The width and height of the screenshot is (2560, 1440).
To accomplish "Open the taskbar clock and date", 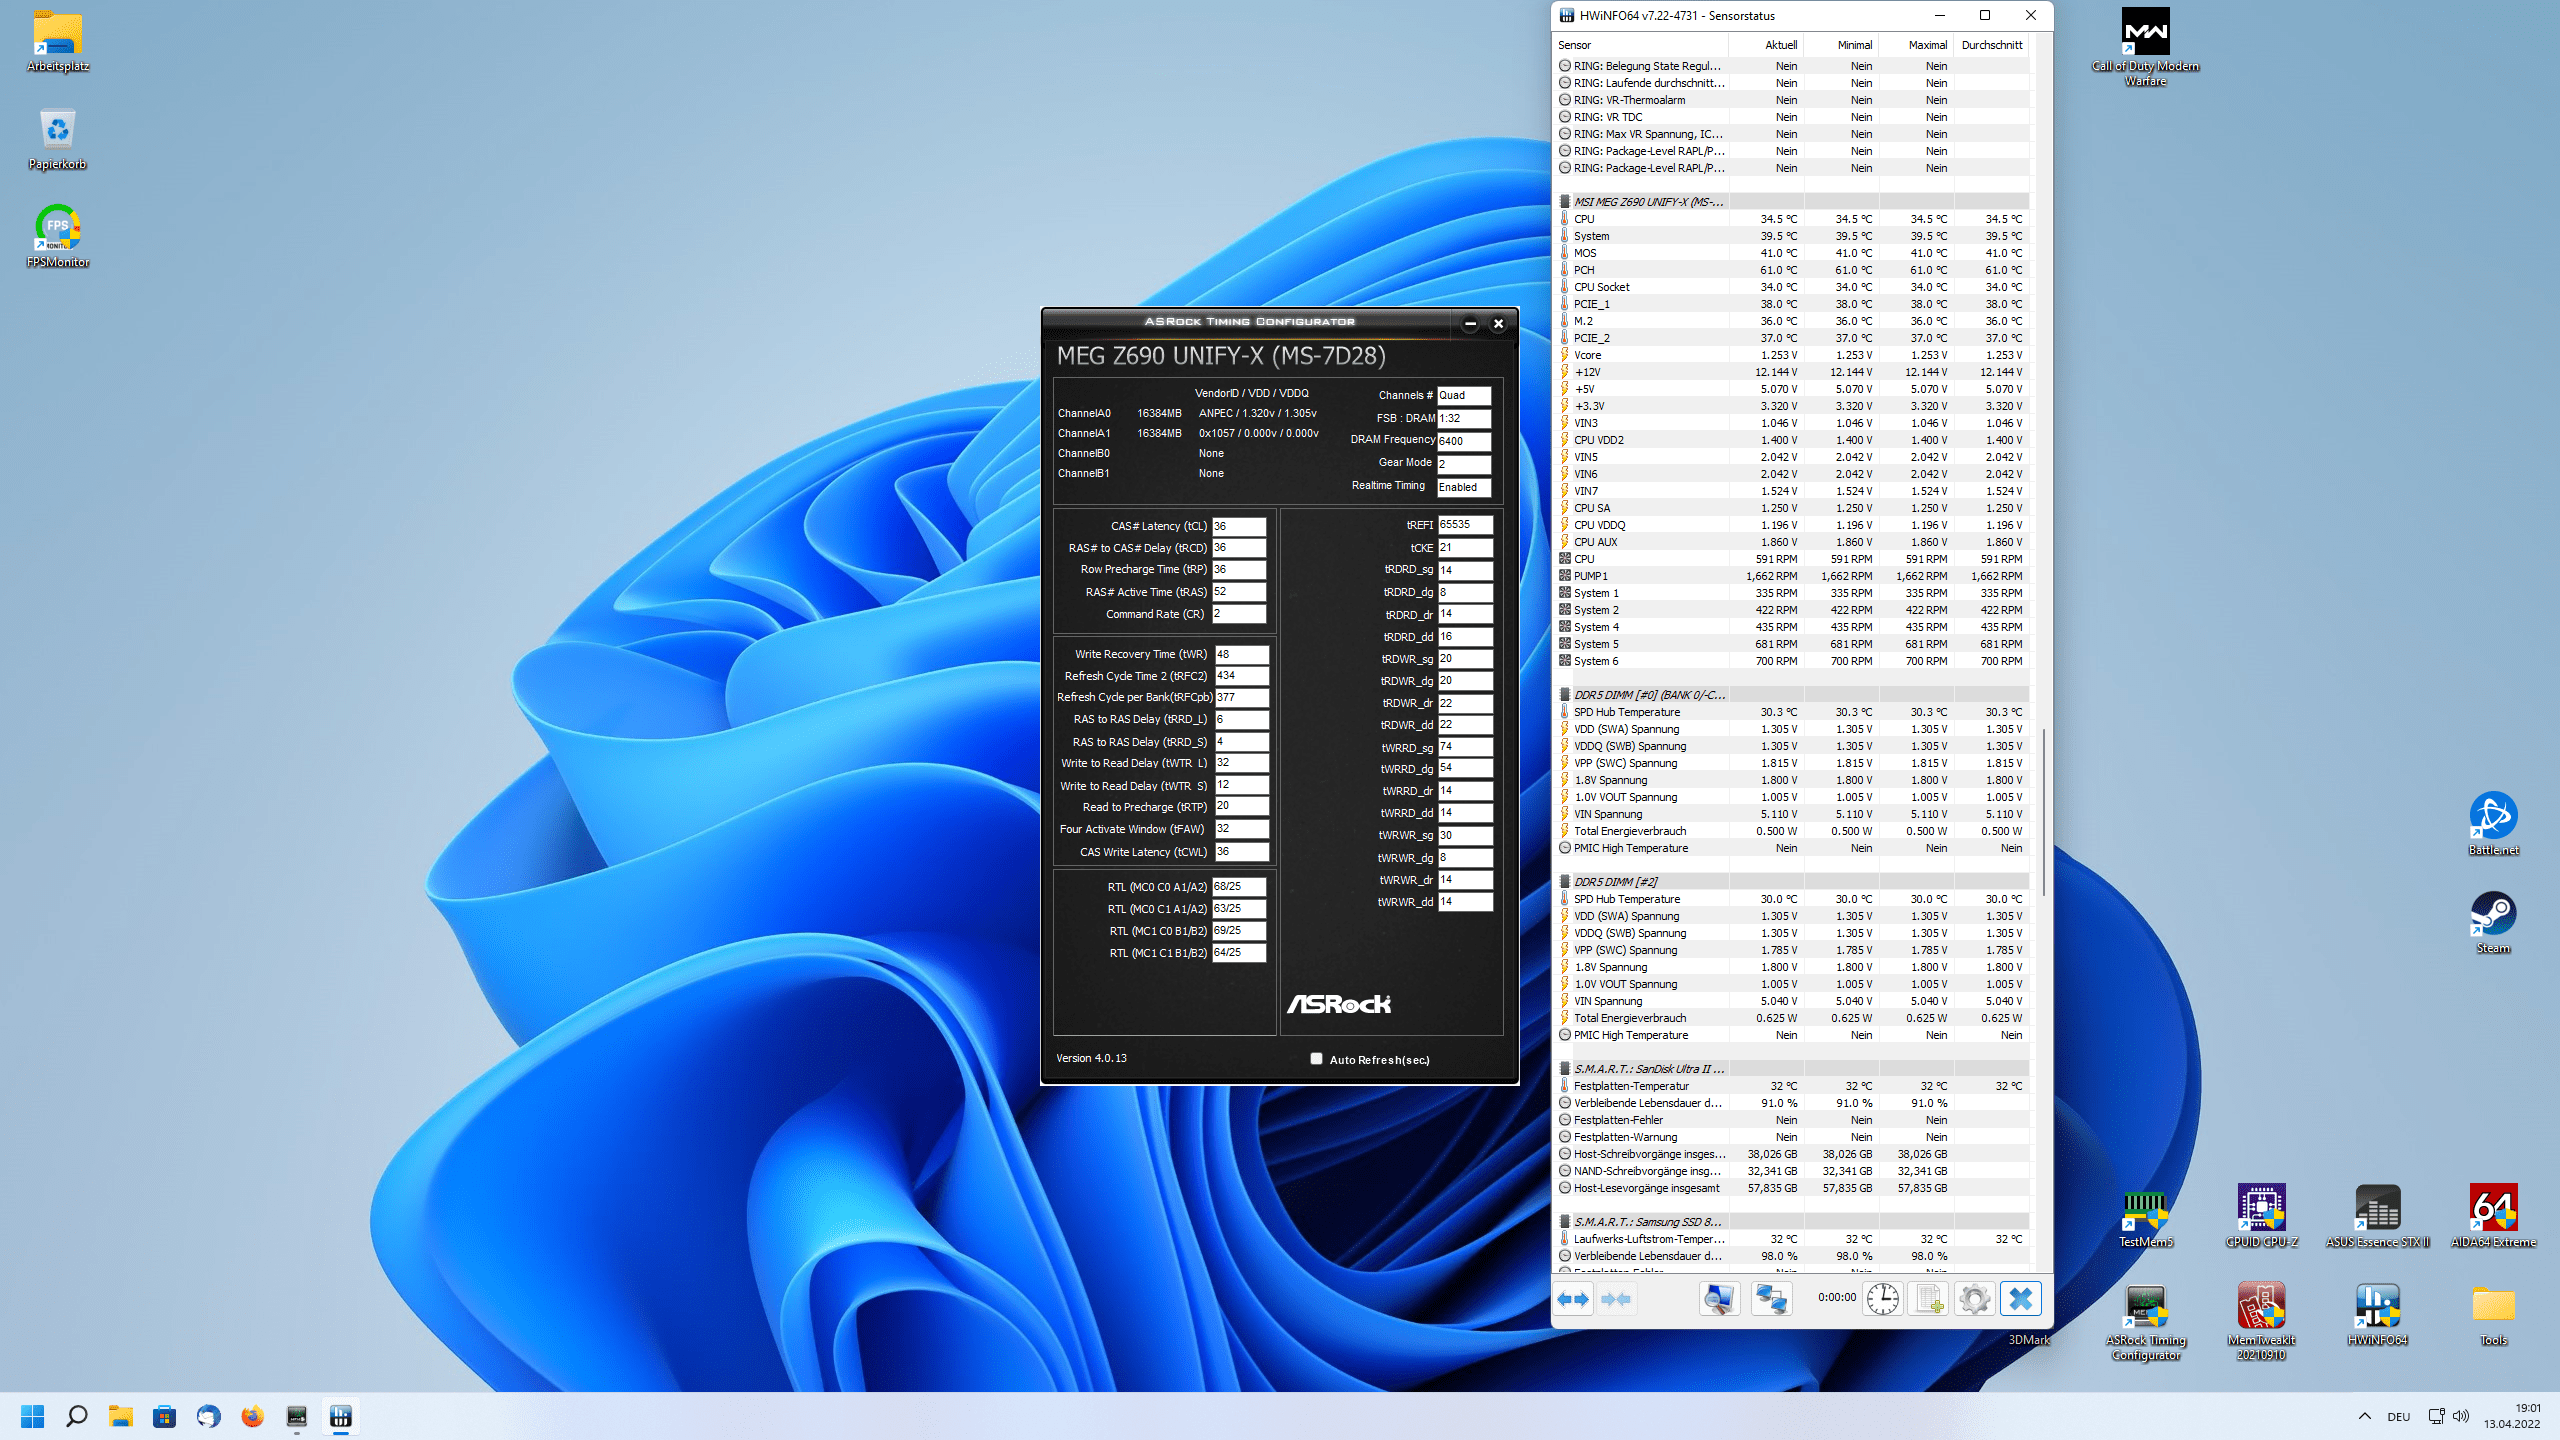I will click(2511, 1416).
